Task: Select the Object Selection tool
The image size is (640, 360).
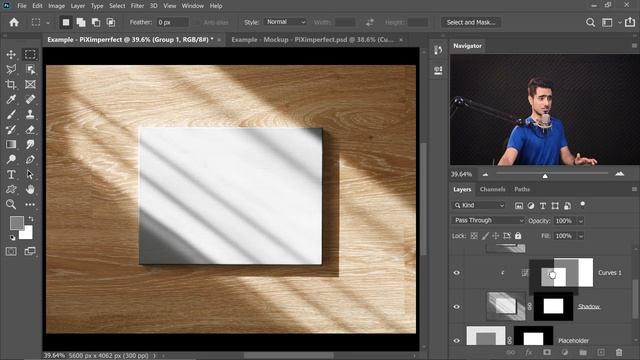Action: coord(30,69)
